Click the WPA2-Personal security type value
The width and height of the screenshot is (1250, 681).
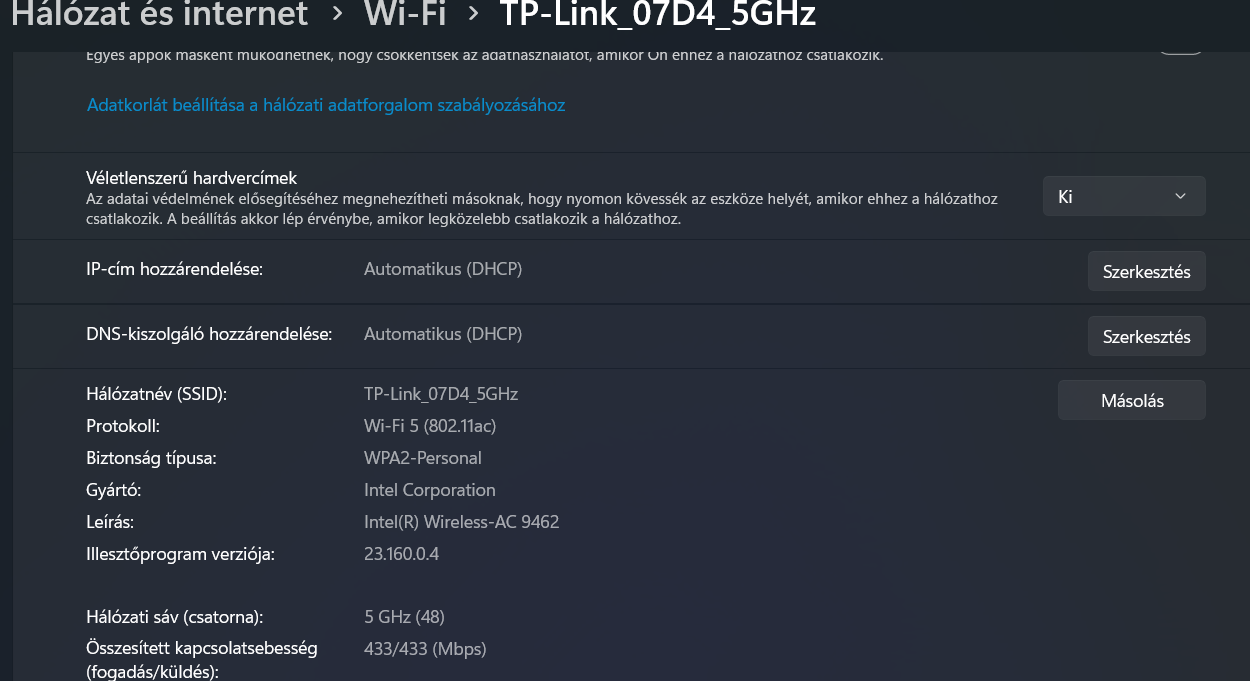(423, 458)
